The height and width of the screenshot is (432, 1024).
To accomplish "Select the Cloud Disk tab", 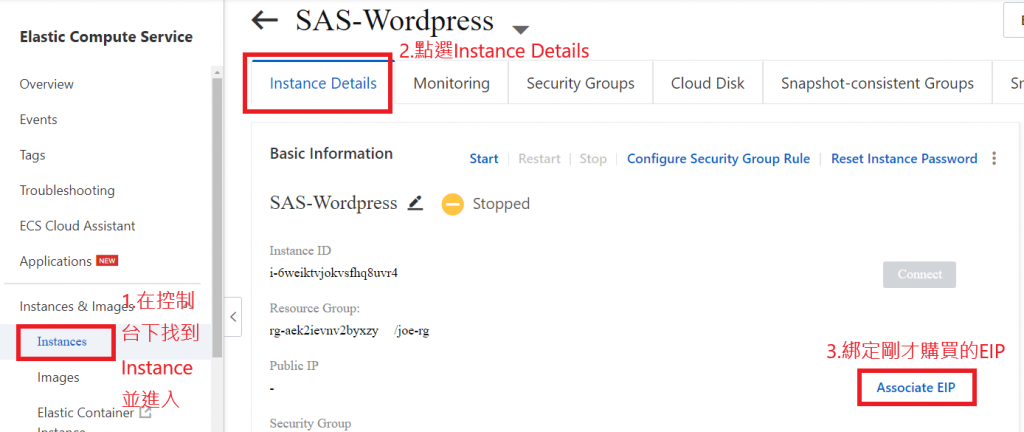I will coord(707,83).
